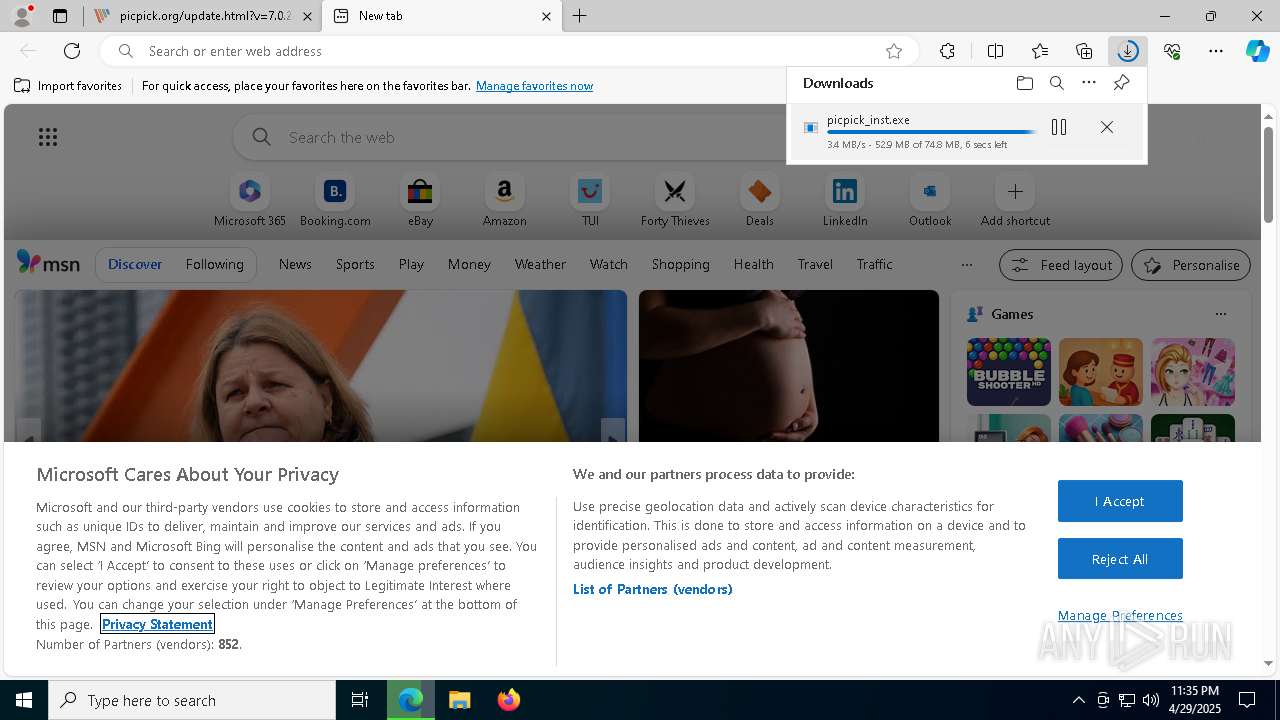Open Booking.com shortcut
Viewport: 1280px width, 720px height.
pos(335,201)
